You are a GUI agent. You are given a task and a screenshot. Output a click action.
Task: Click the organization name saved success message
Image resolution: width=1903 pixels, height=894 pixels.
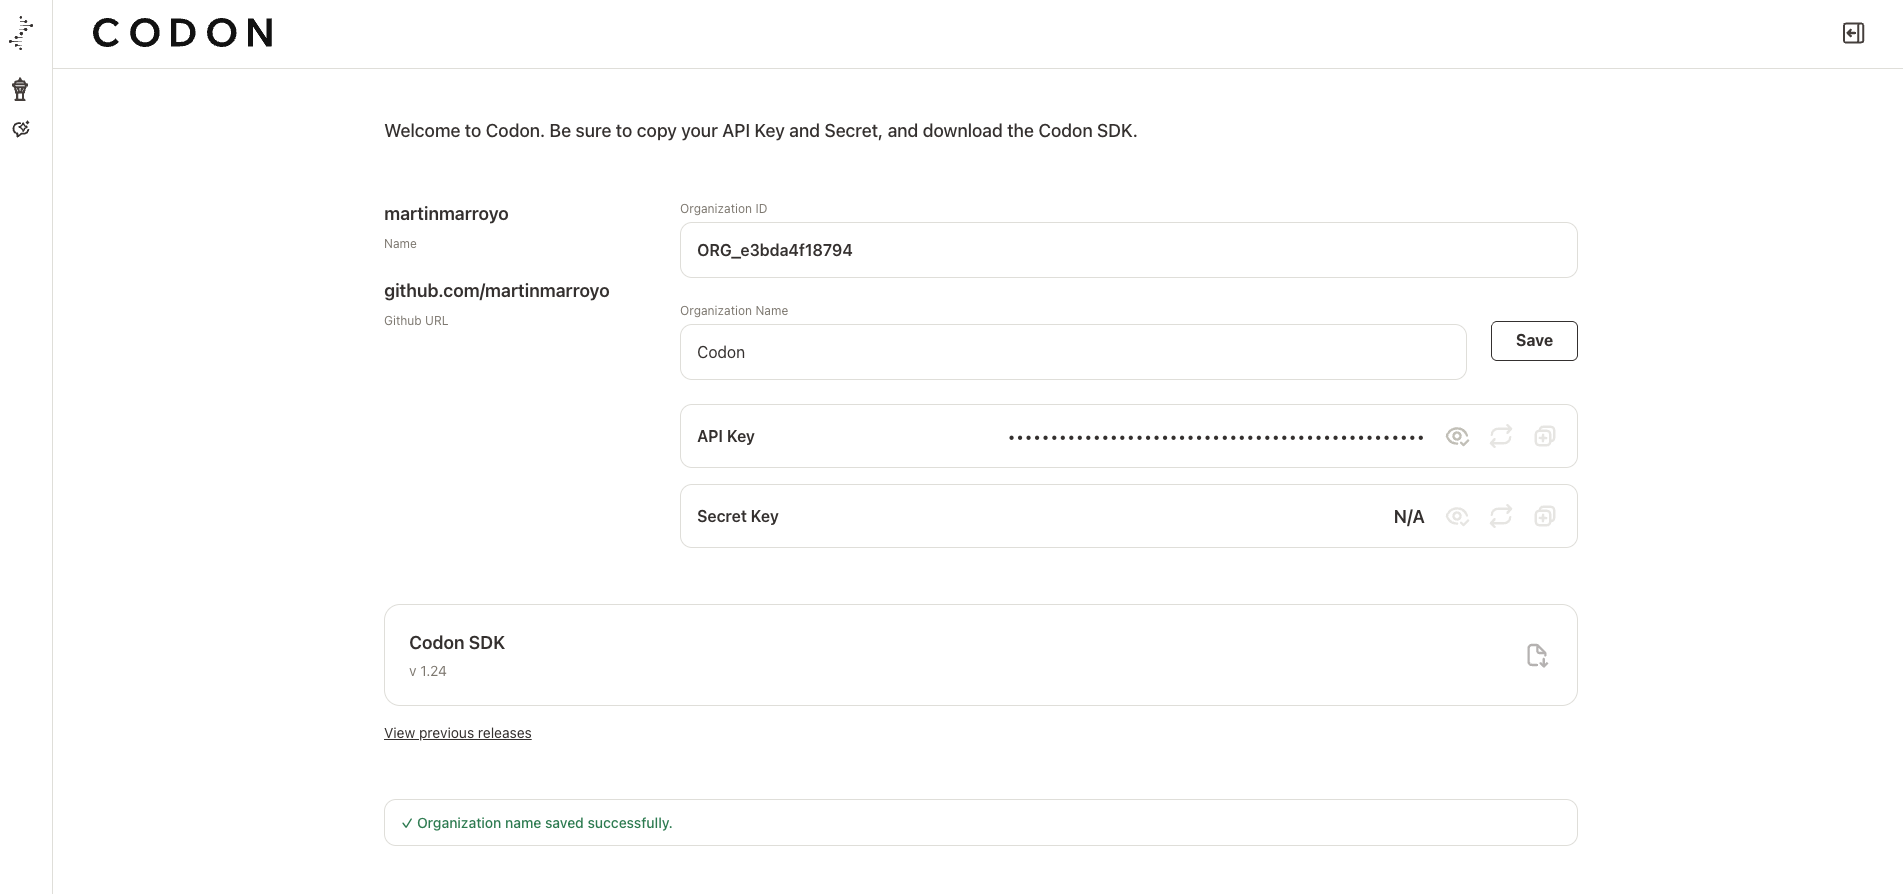544,823
